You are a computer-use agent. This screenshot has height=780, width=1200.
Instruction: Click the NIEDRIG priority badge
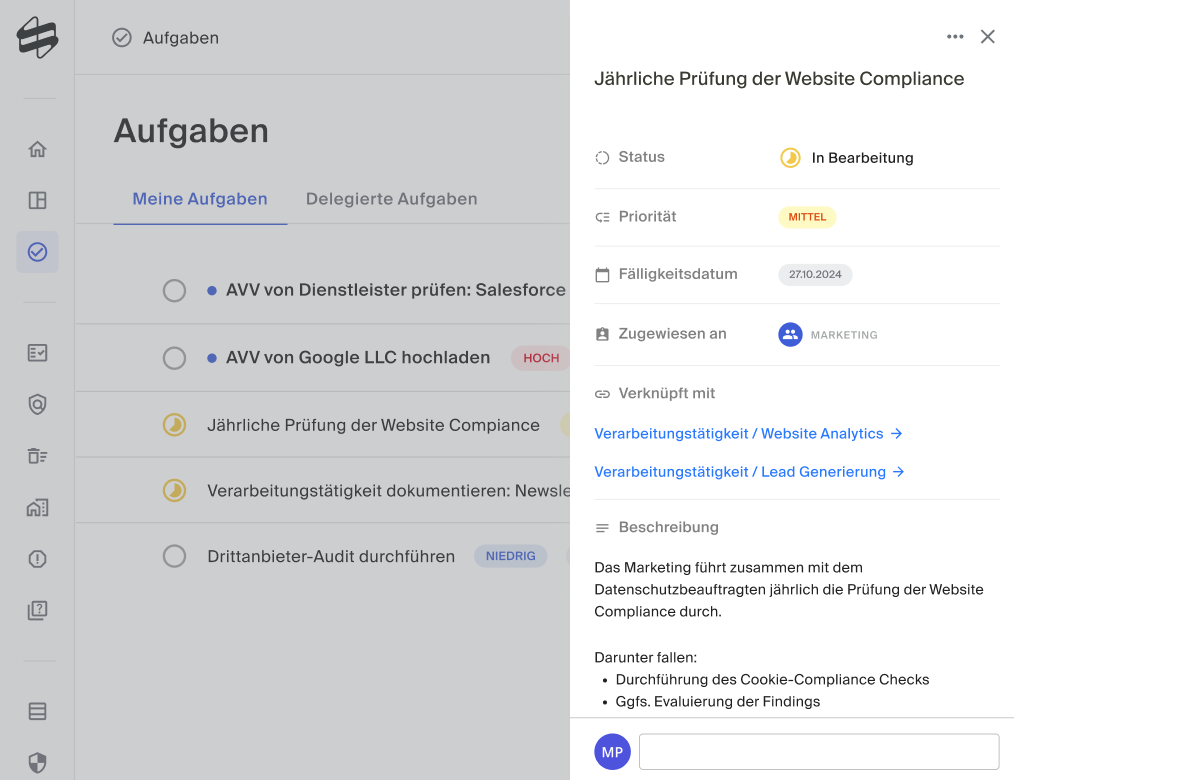(511, 556)
